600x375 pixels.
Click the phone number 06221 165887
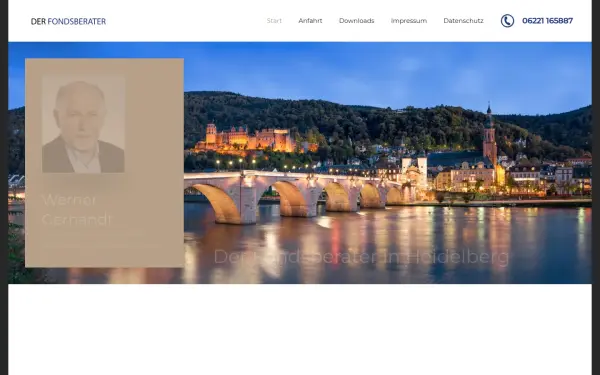(x=547, y=21)
